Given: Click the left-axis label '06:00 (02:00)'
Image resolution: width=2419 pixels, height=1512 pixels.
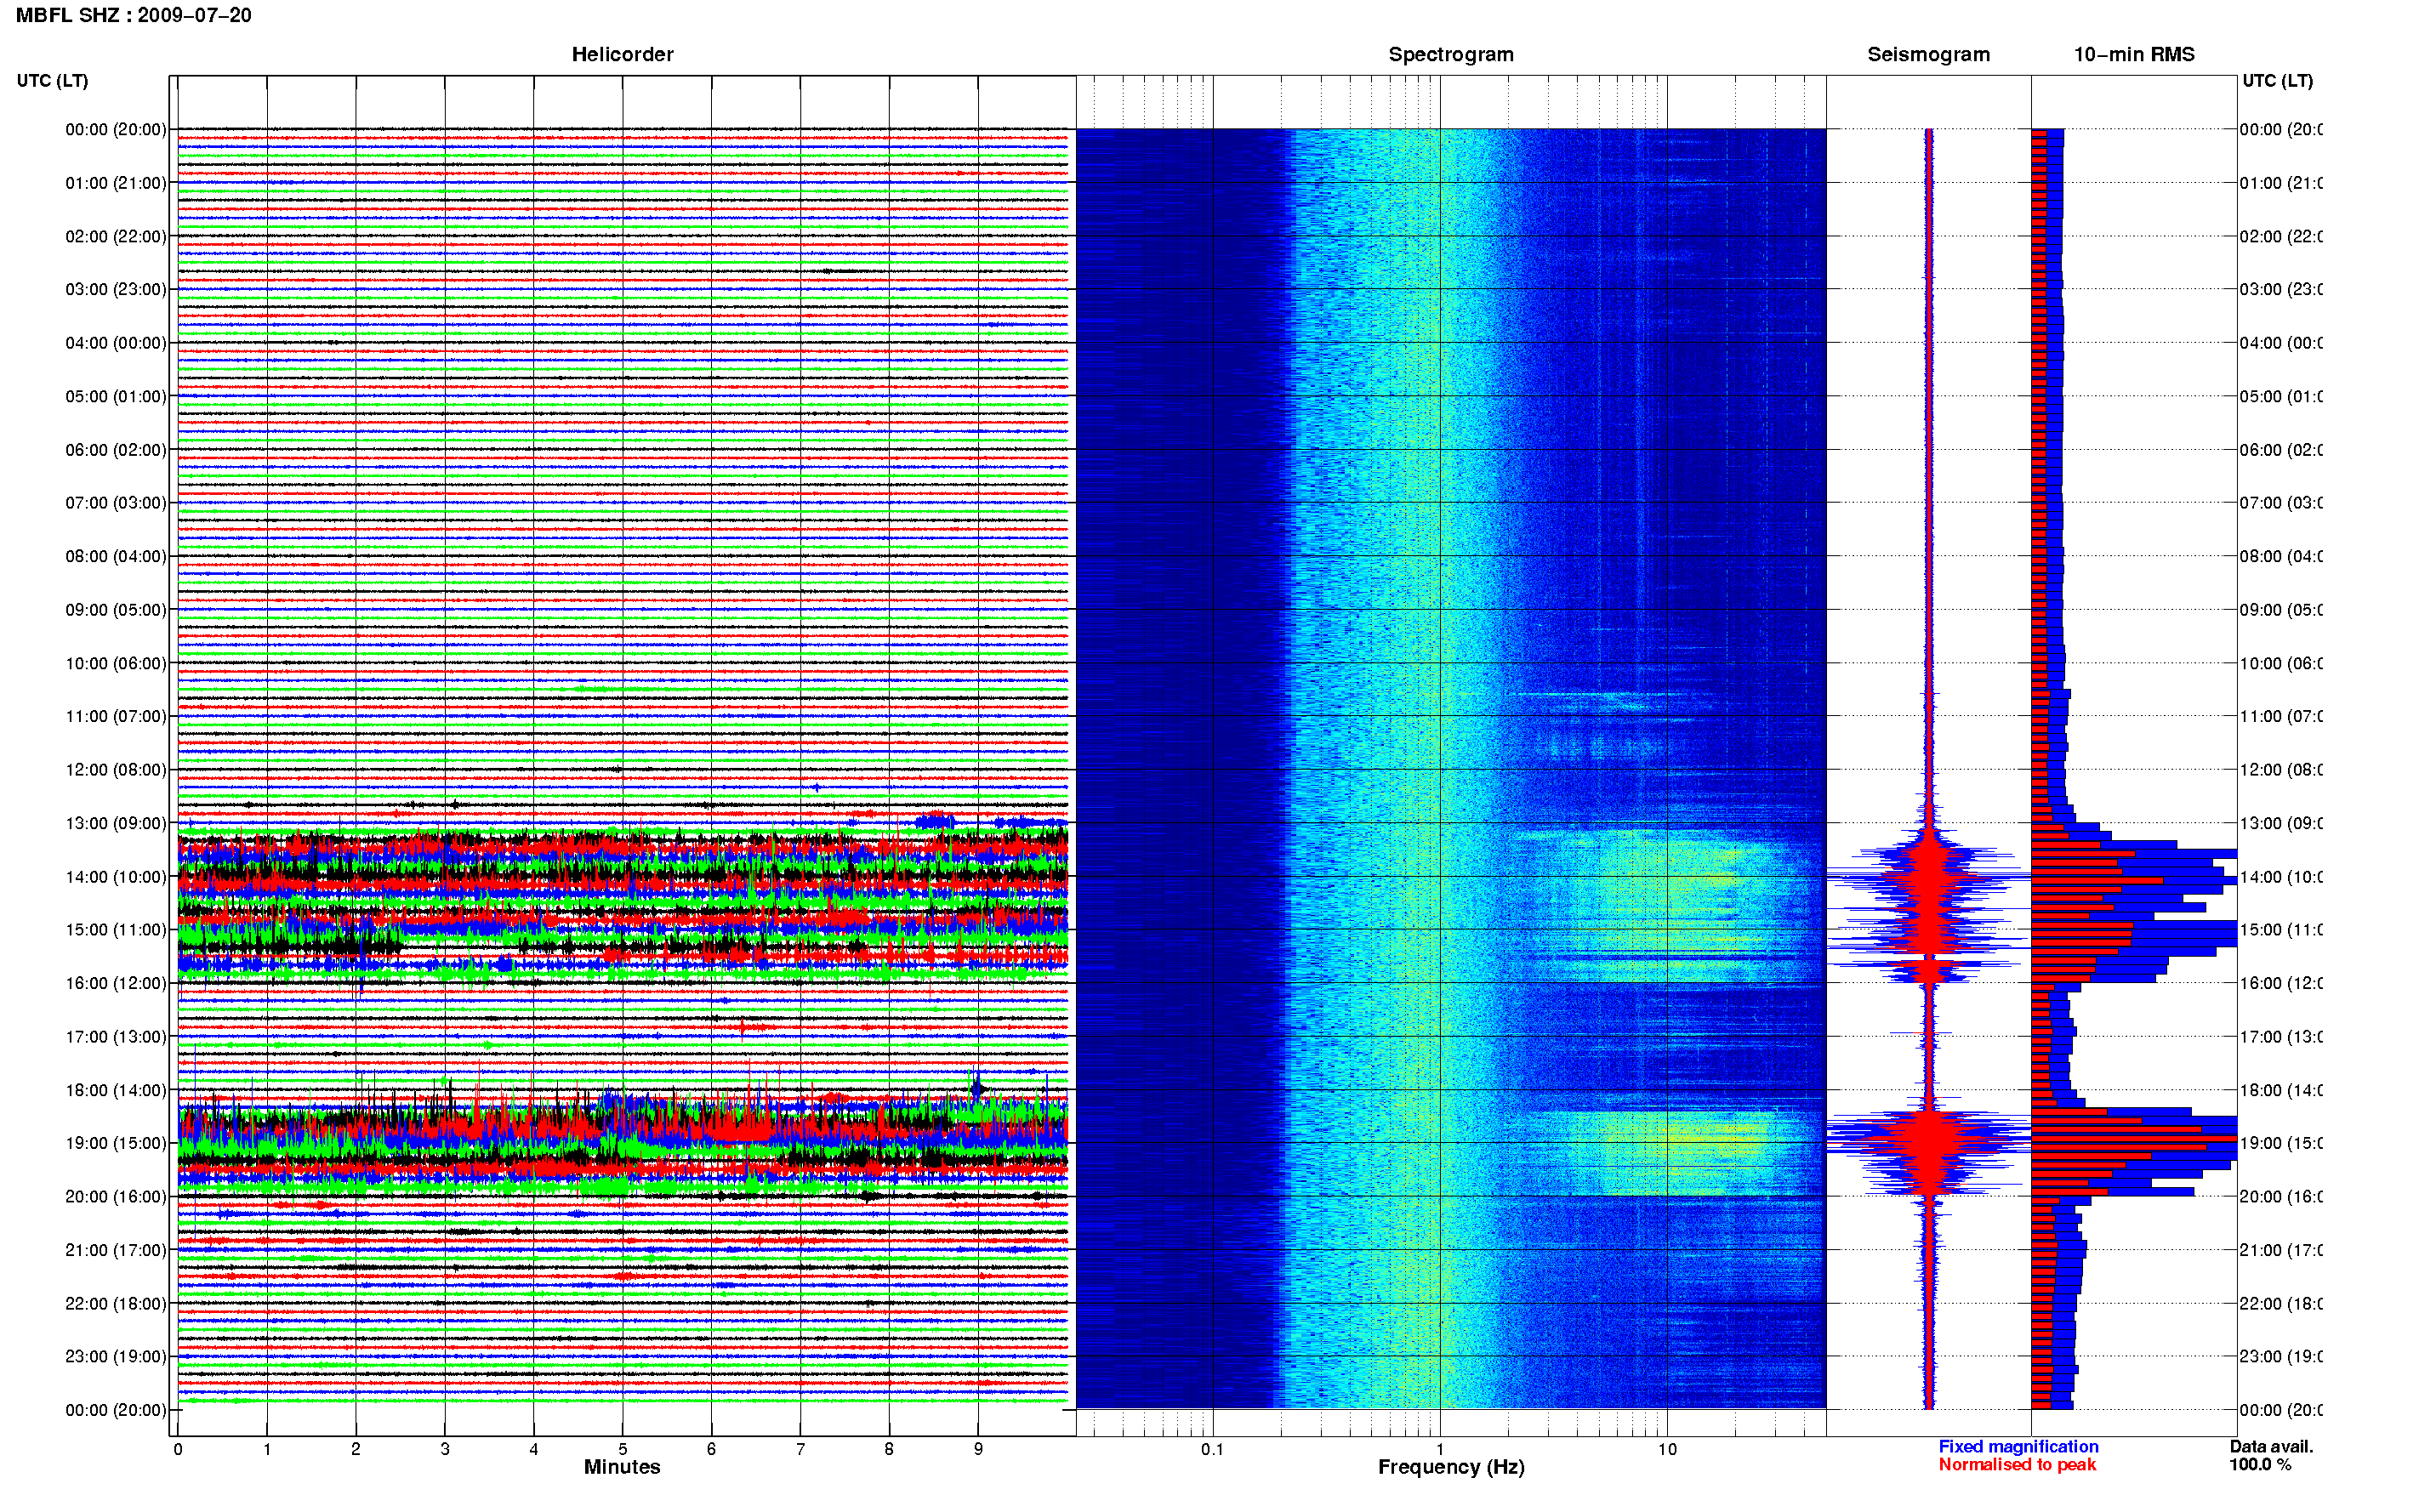Looking at the screenshot, I should coord(116,450).
